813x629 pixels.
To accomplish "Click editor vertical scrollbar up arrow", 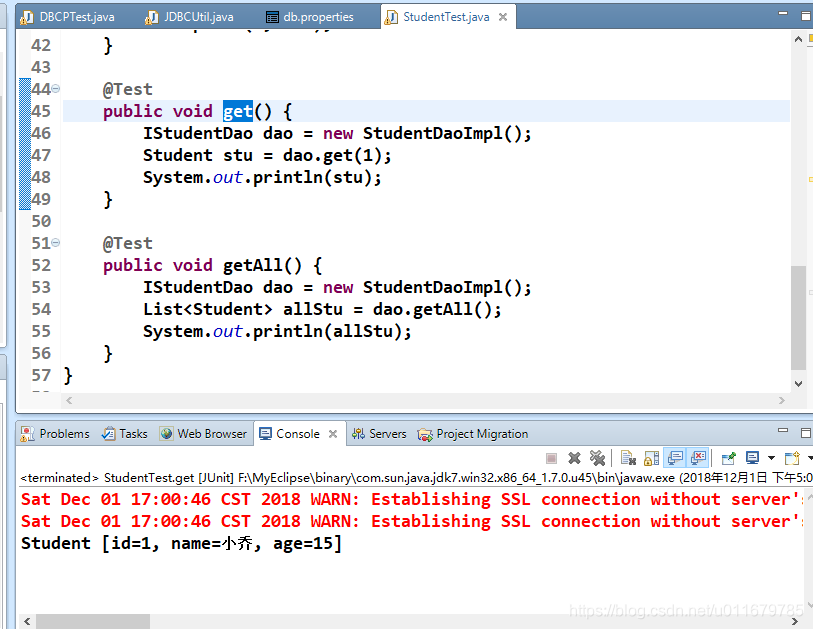I will tap(798, 39).
